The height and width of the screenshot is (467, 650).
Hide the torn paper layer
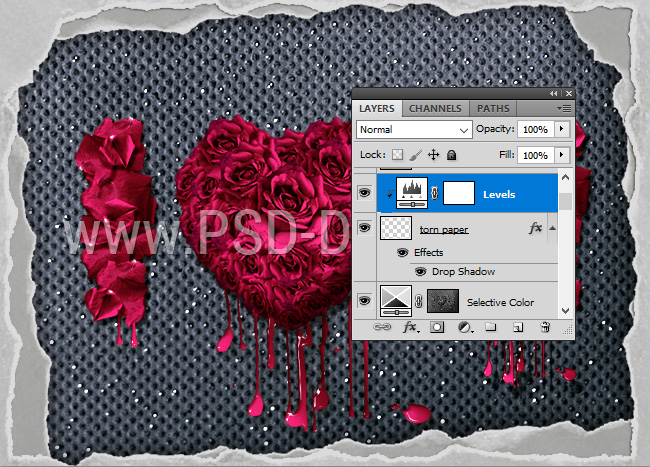(x=364, y=227)
